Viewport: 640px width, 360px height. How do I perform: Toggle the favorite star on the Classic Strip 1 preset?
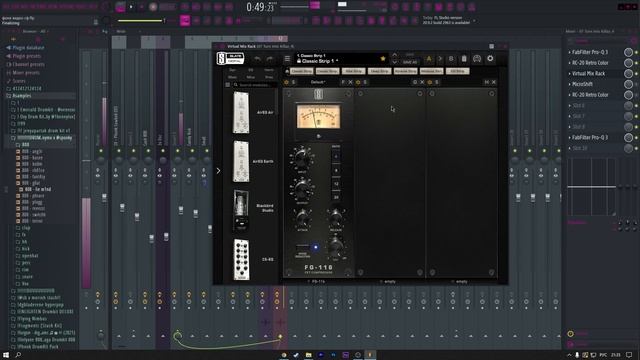click(383, 59)
